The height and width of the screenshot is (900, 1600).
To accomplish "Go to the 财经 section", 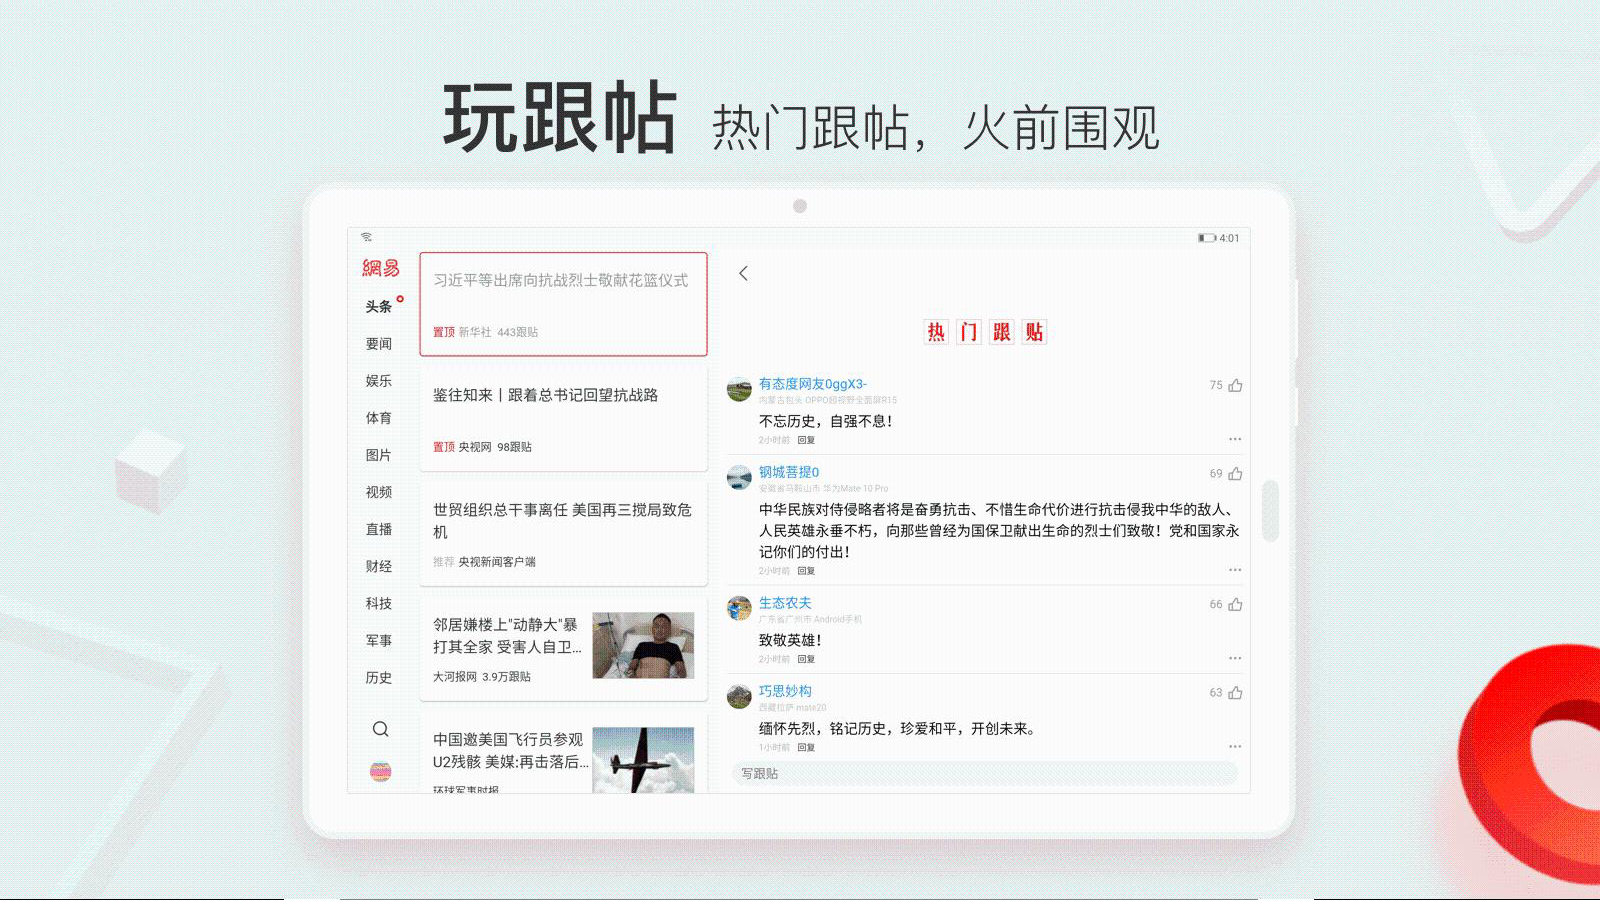I will pyautogui.click(x=378, y=566).
